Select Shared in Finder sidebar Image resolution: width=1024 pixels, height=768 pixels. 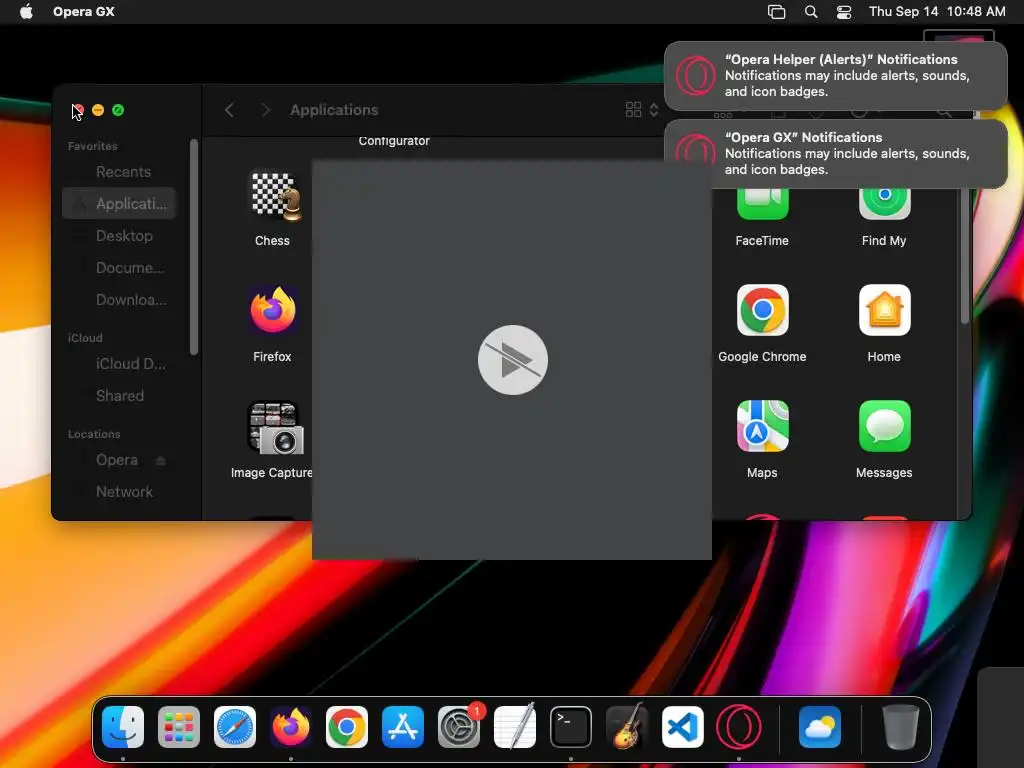click(120, 396)
